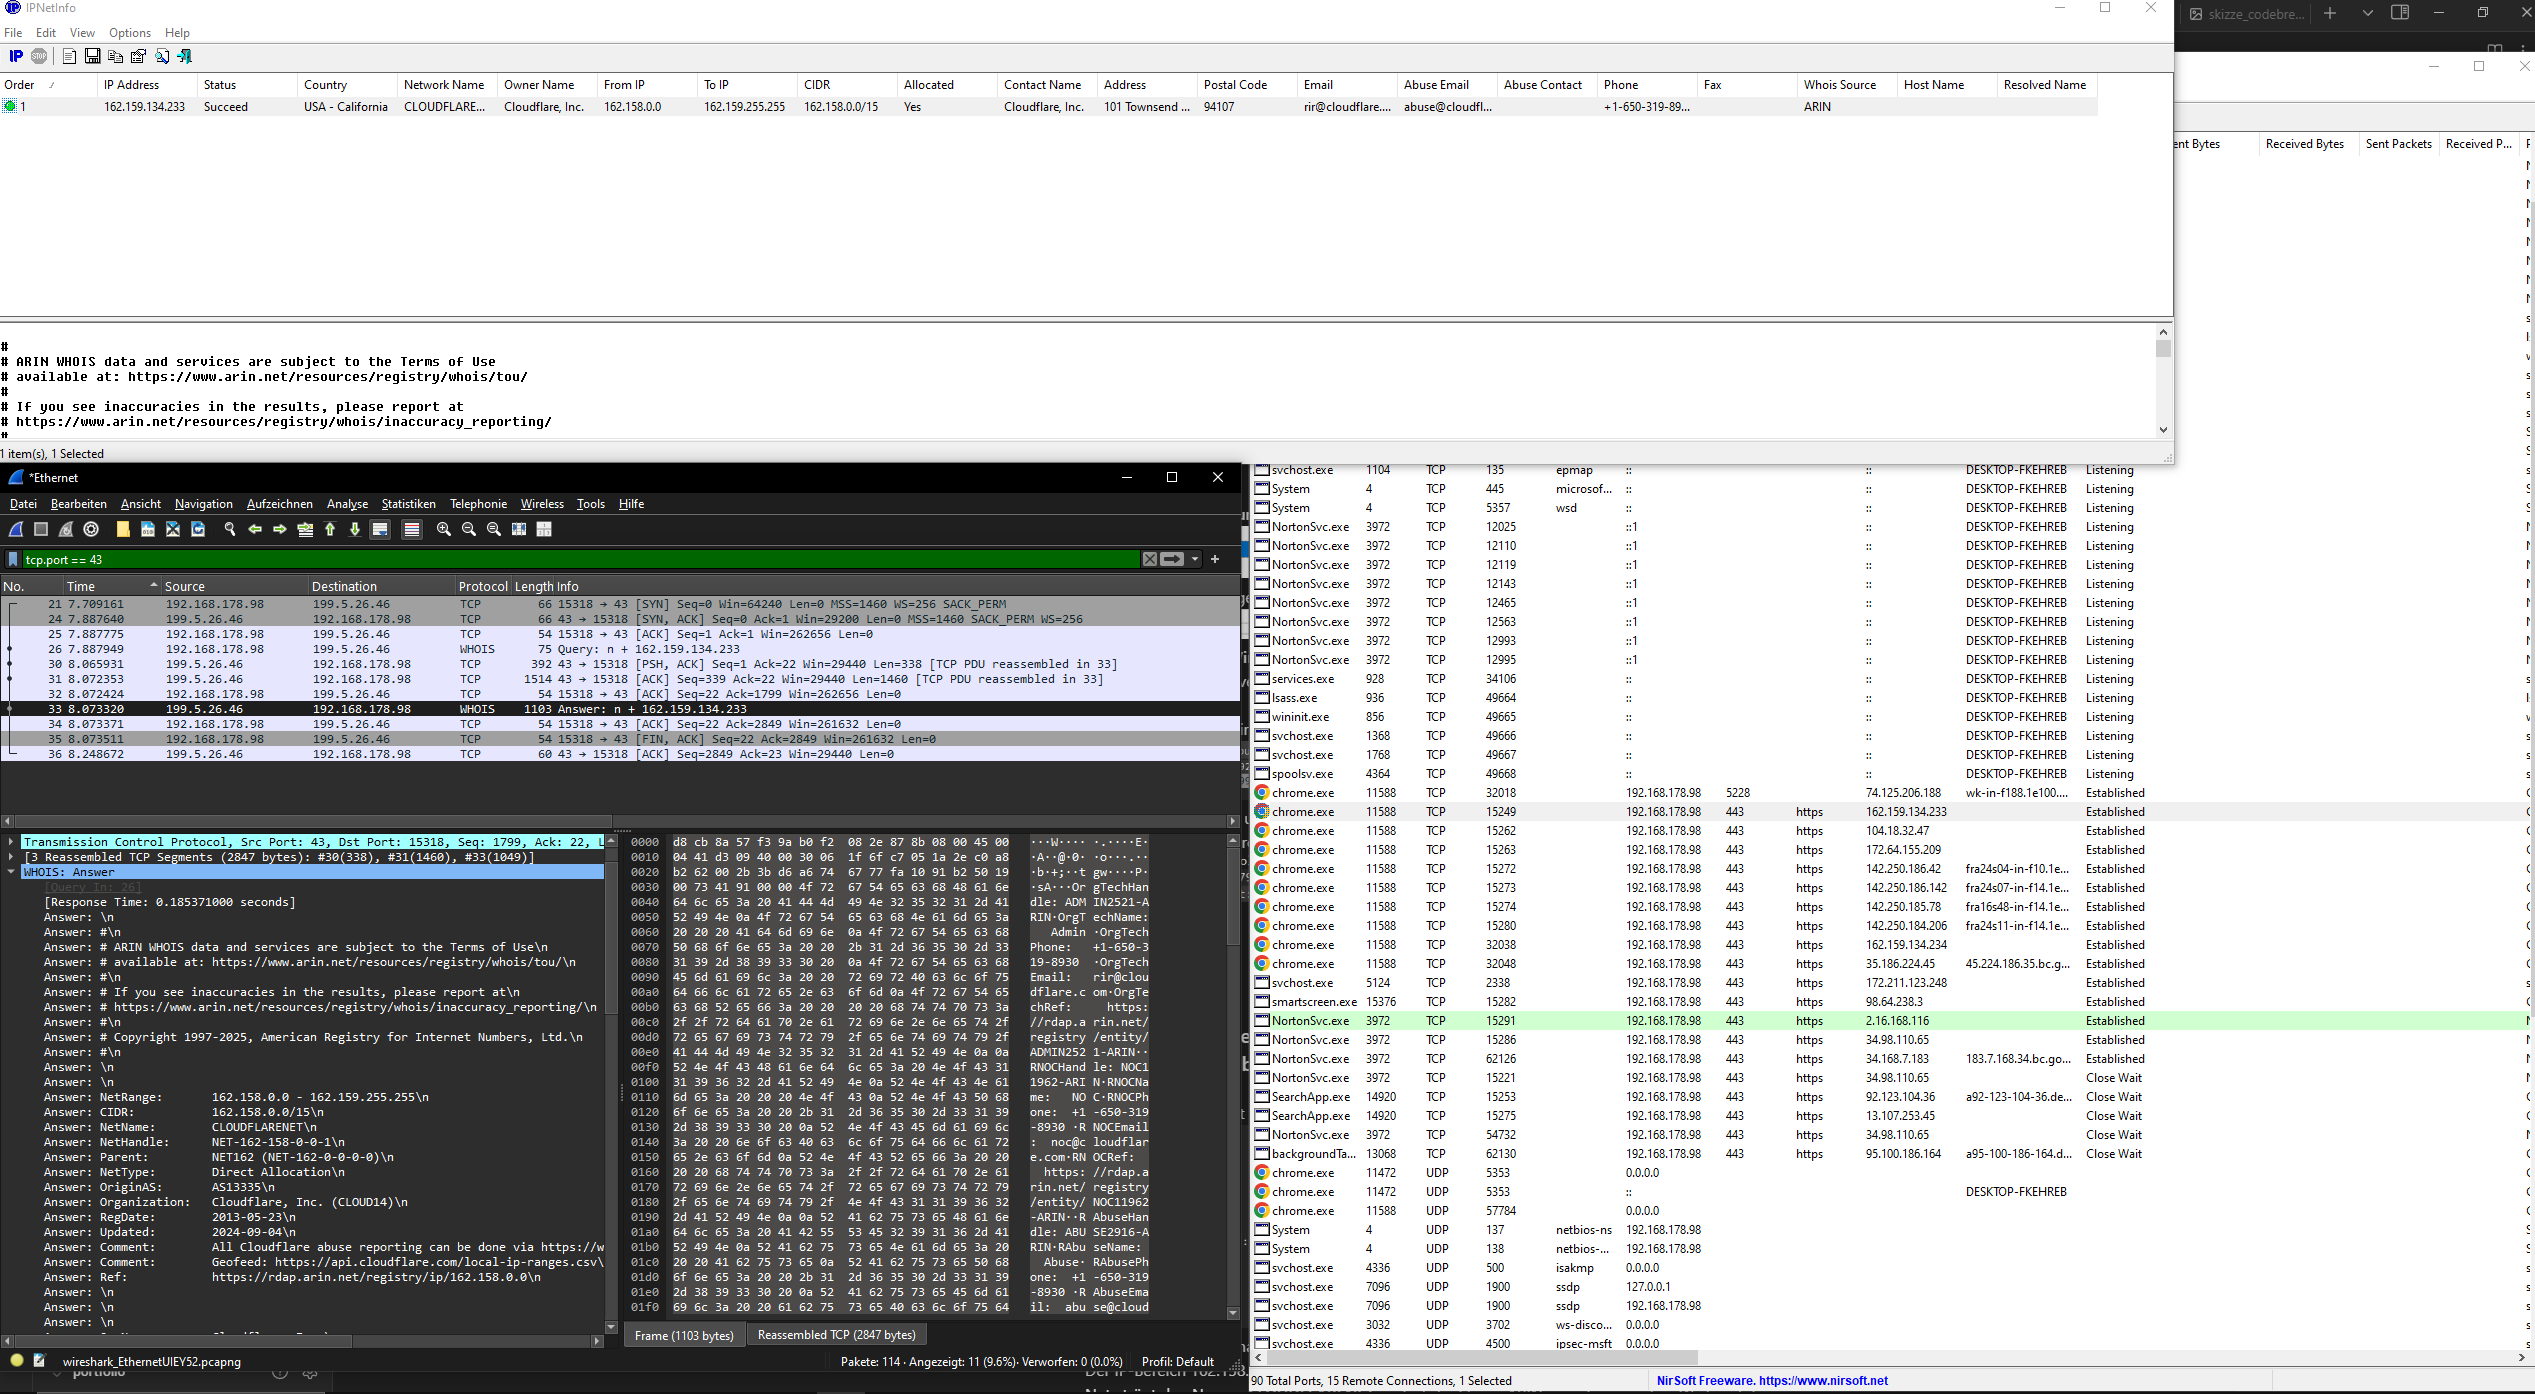Go to a specific packet in Wireshark
2535x1394 pixels.
click(x=305, y=529)
